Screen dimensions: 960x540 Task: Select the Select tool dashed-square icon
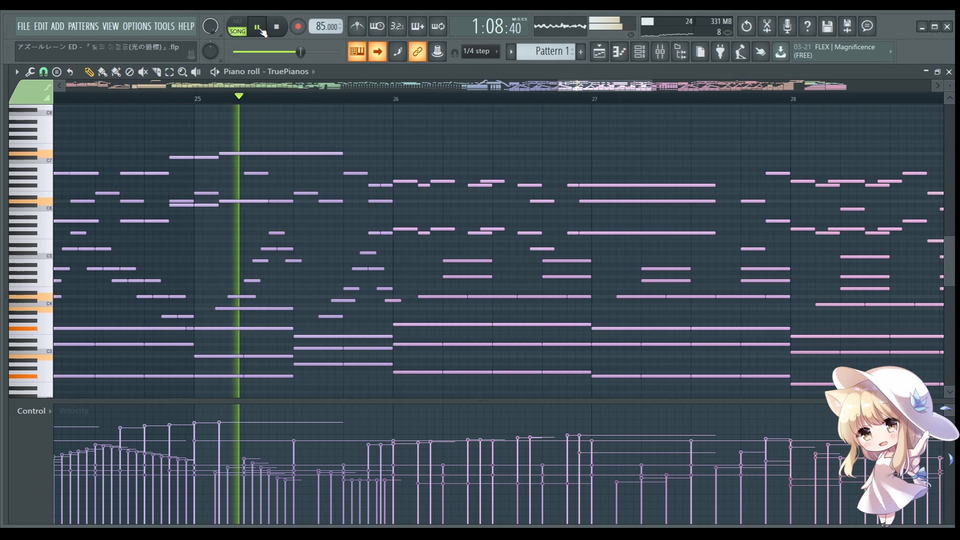(x=170, y=72)
